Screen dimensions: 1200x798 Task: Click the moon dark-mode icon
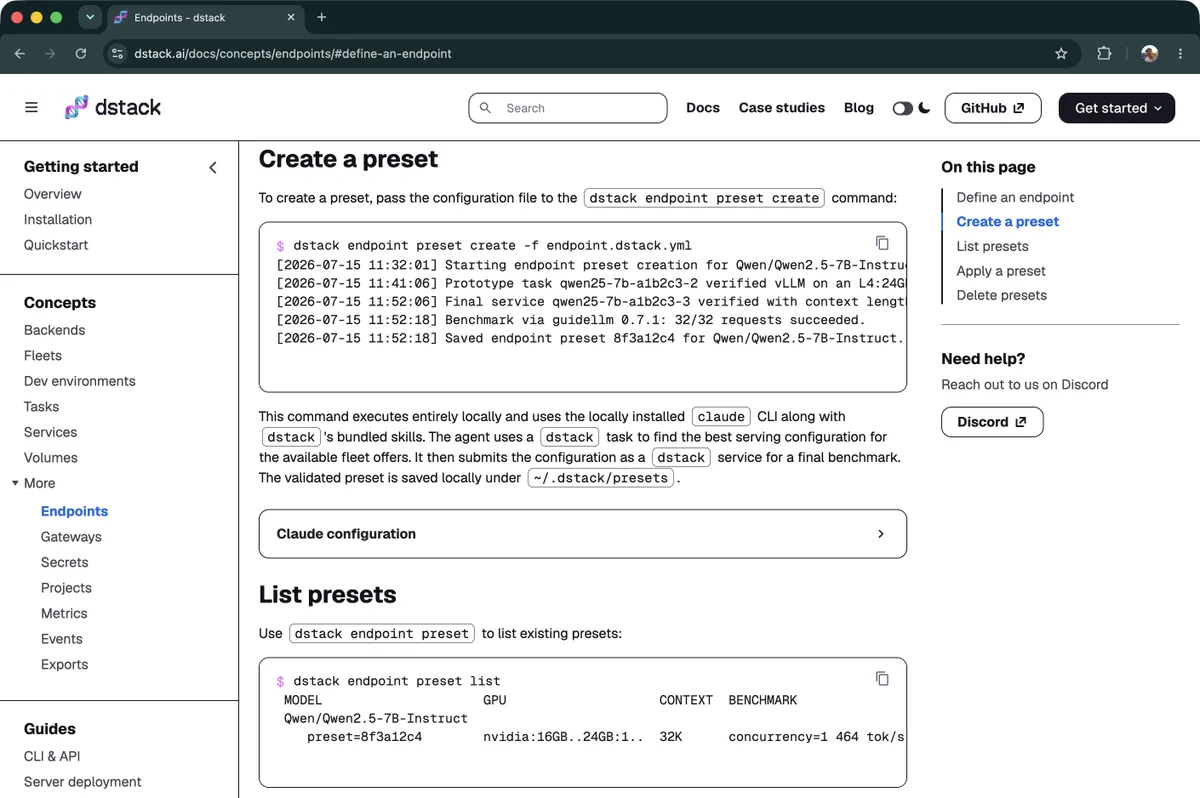point(925,108)
